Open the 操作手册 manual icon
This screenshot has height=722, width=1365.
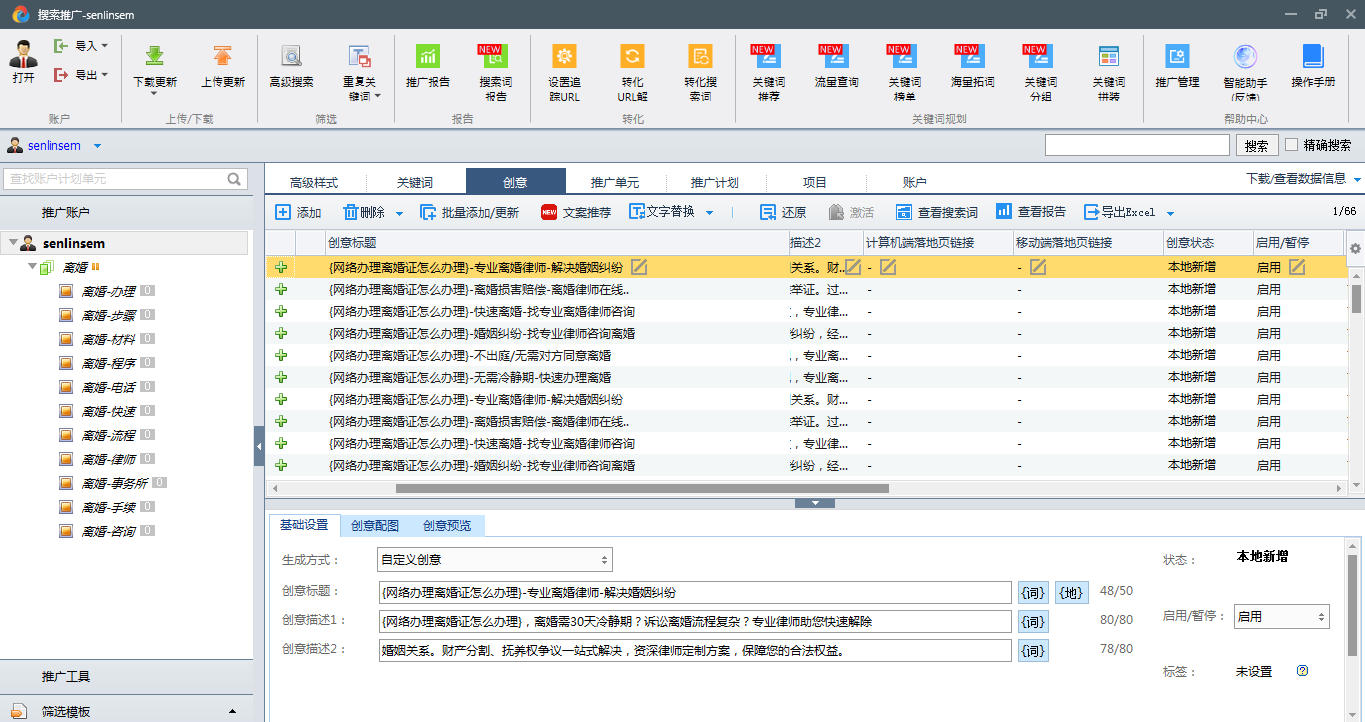[x=1312, y=57]
